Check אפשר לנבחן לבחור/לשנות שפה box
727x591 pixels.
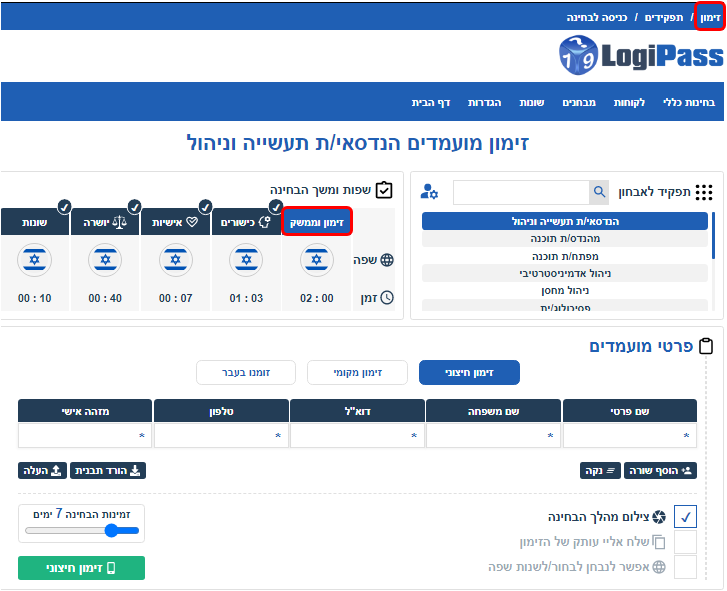[x=685, y=567]
